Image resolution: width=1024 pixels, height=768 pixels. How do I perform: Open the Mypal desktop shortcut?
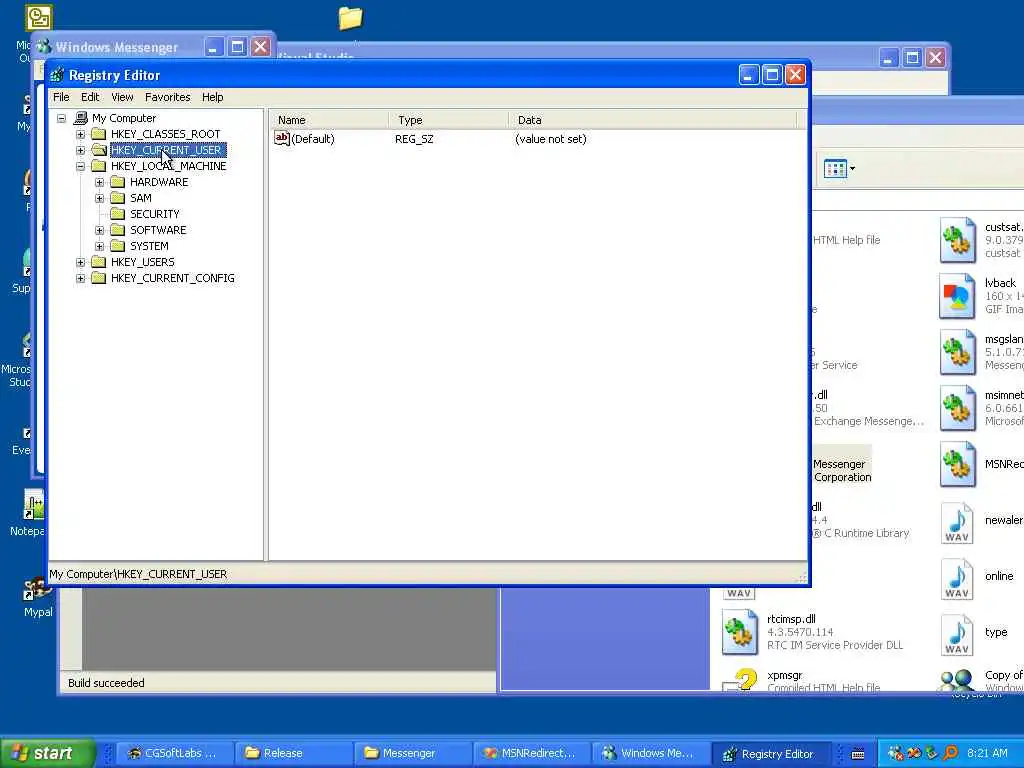[x=36, y=596]
